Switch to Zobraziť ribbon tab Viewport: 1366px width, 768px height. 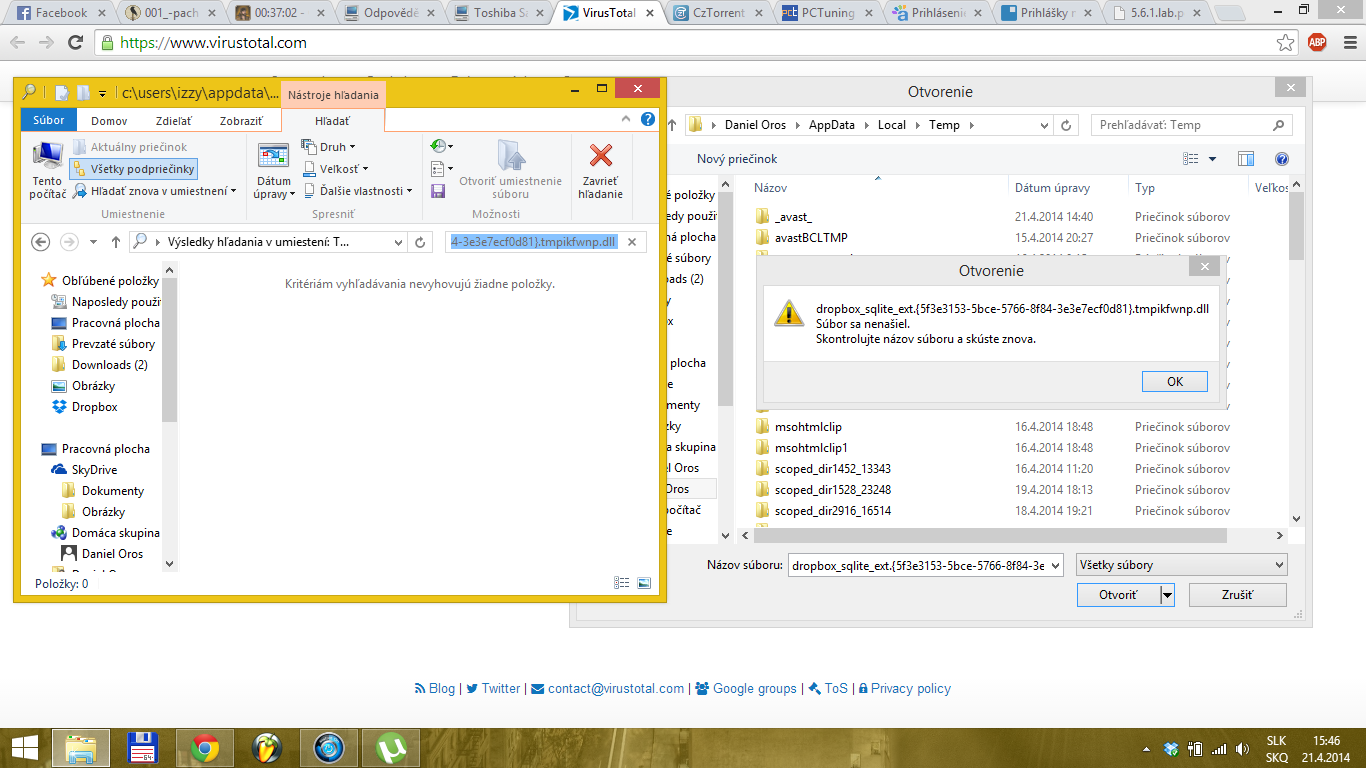point(241,120)
